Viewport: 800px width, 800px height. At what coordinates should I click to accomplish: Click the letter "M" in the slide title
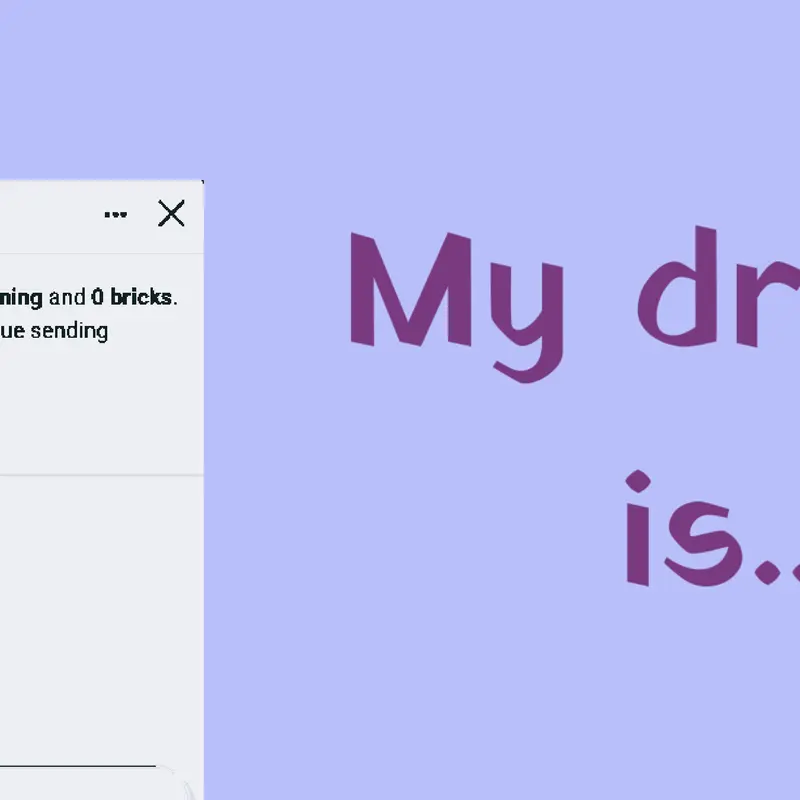(x=411, y=289)
